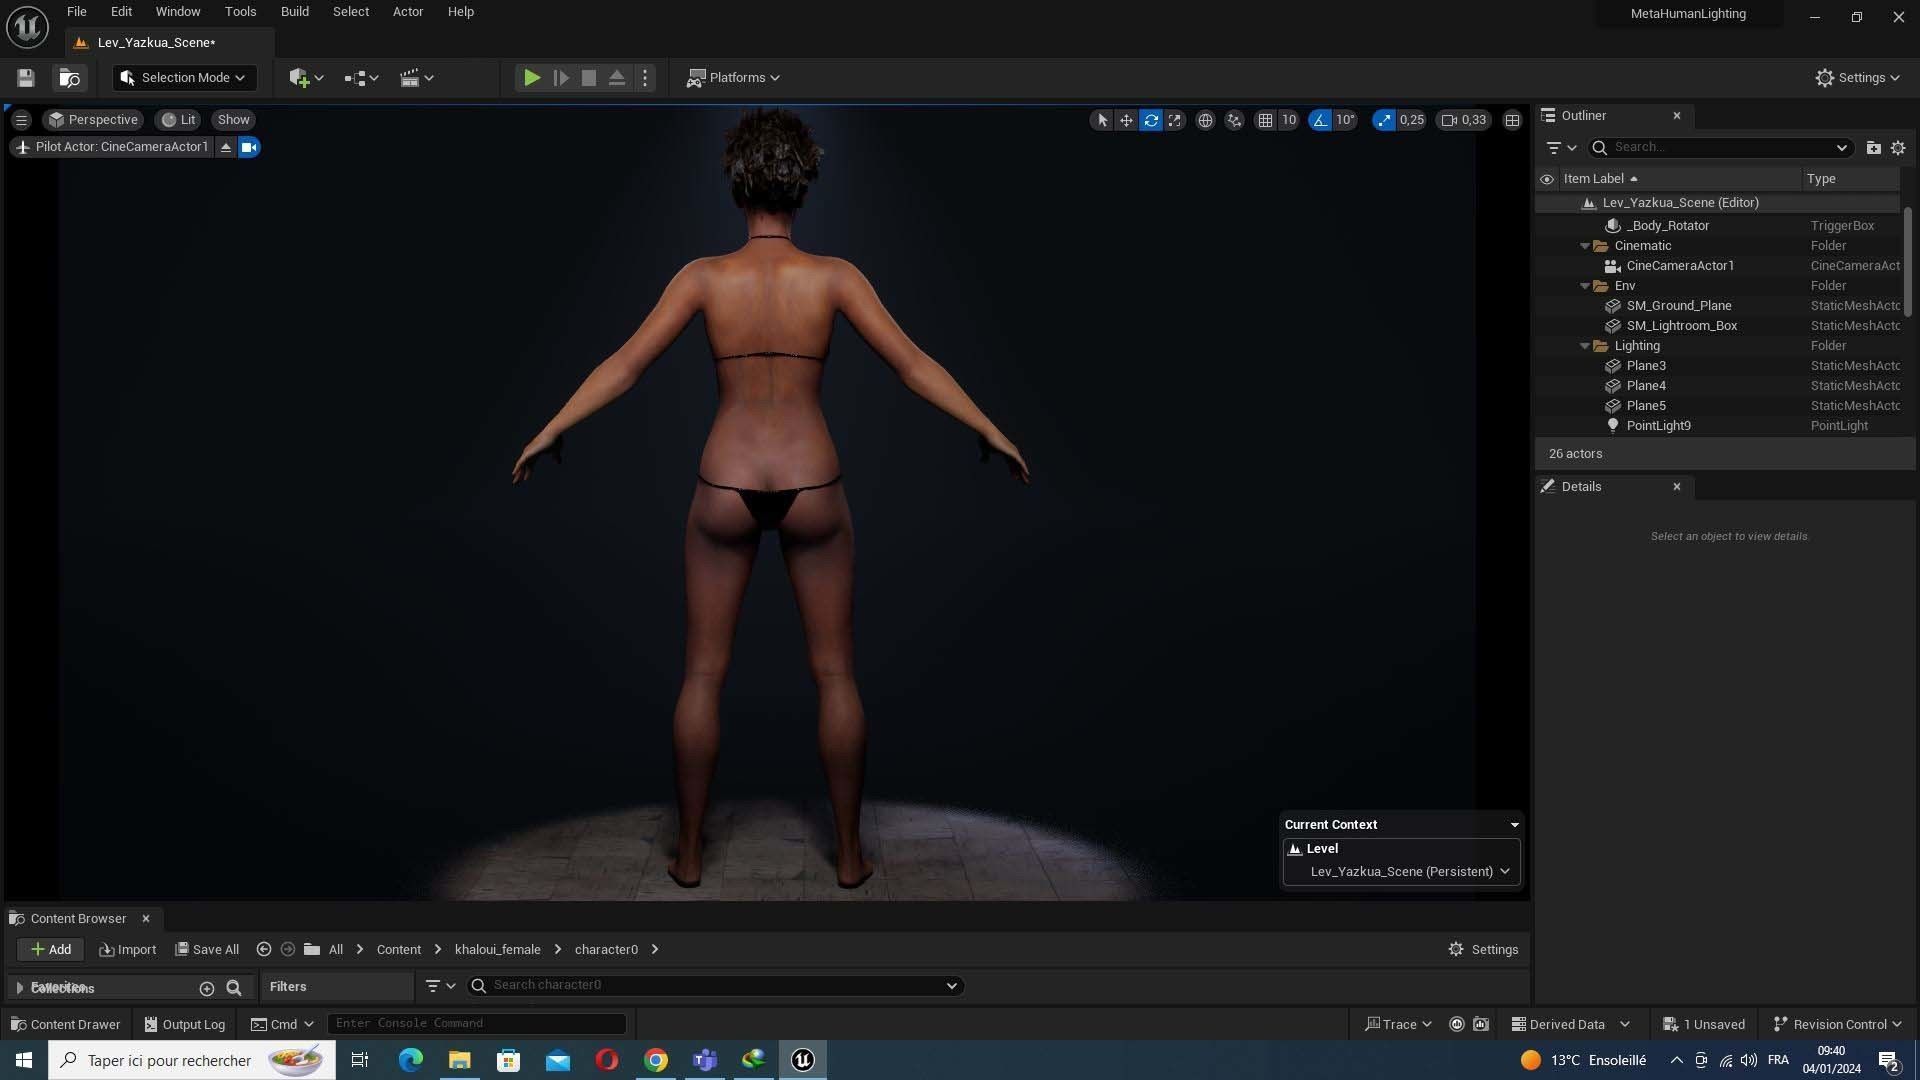The image size is (1920, 1080).
Task: Select the Lev_Yazkua_Scene tab
Action: click(157, 42)
